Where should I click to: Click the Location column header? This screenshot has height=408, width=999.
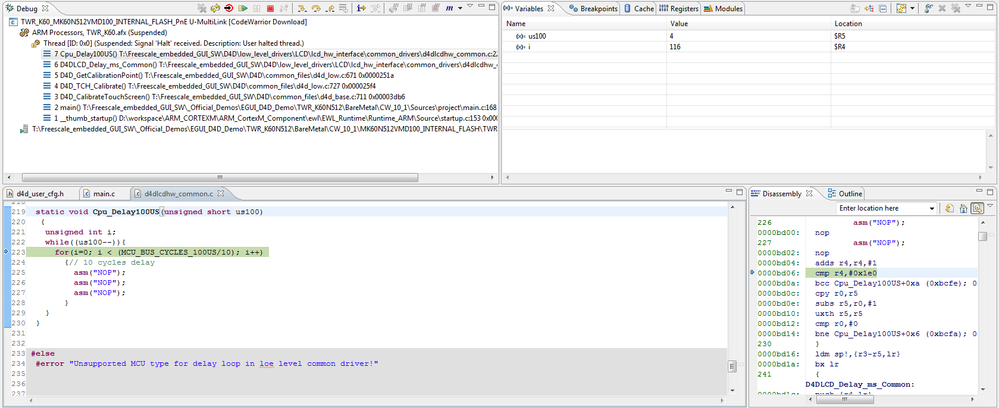click(913, 24)
